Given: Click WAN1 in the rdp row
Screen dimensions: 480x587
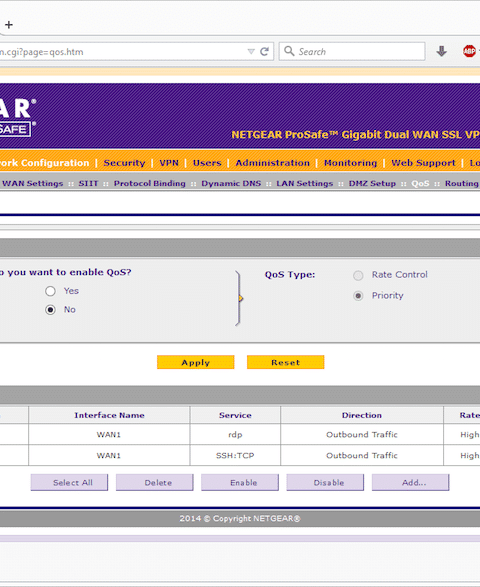Looking at the screenshot, I should 109,435.
